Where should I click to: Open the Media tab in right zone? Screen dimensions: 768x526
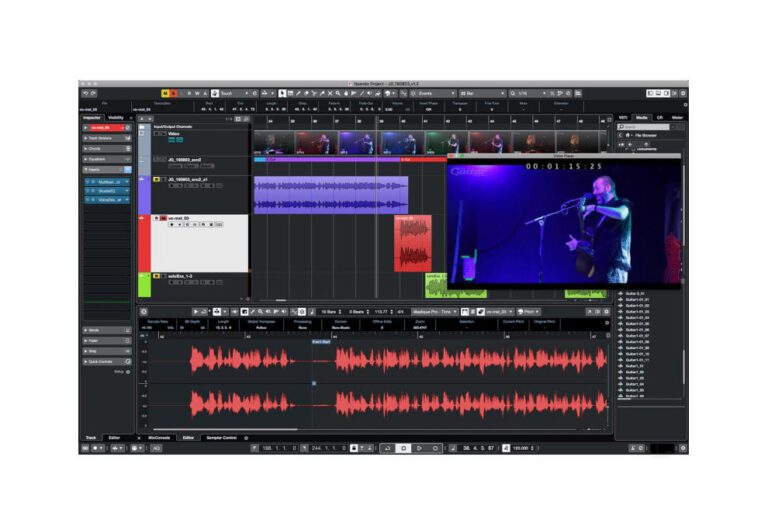coord(642,118)
